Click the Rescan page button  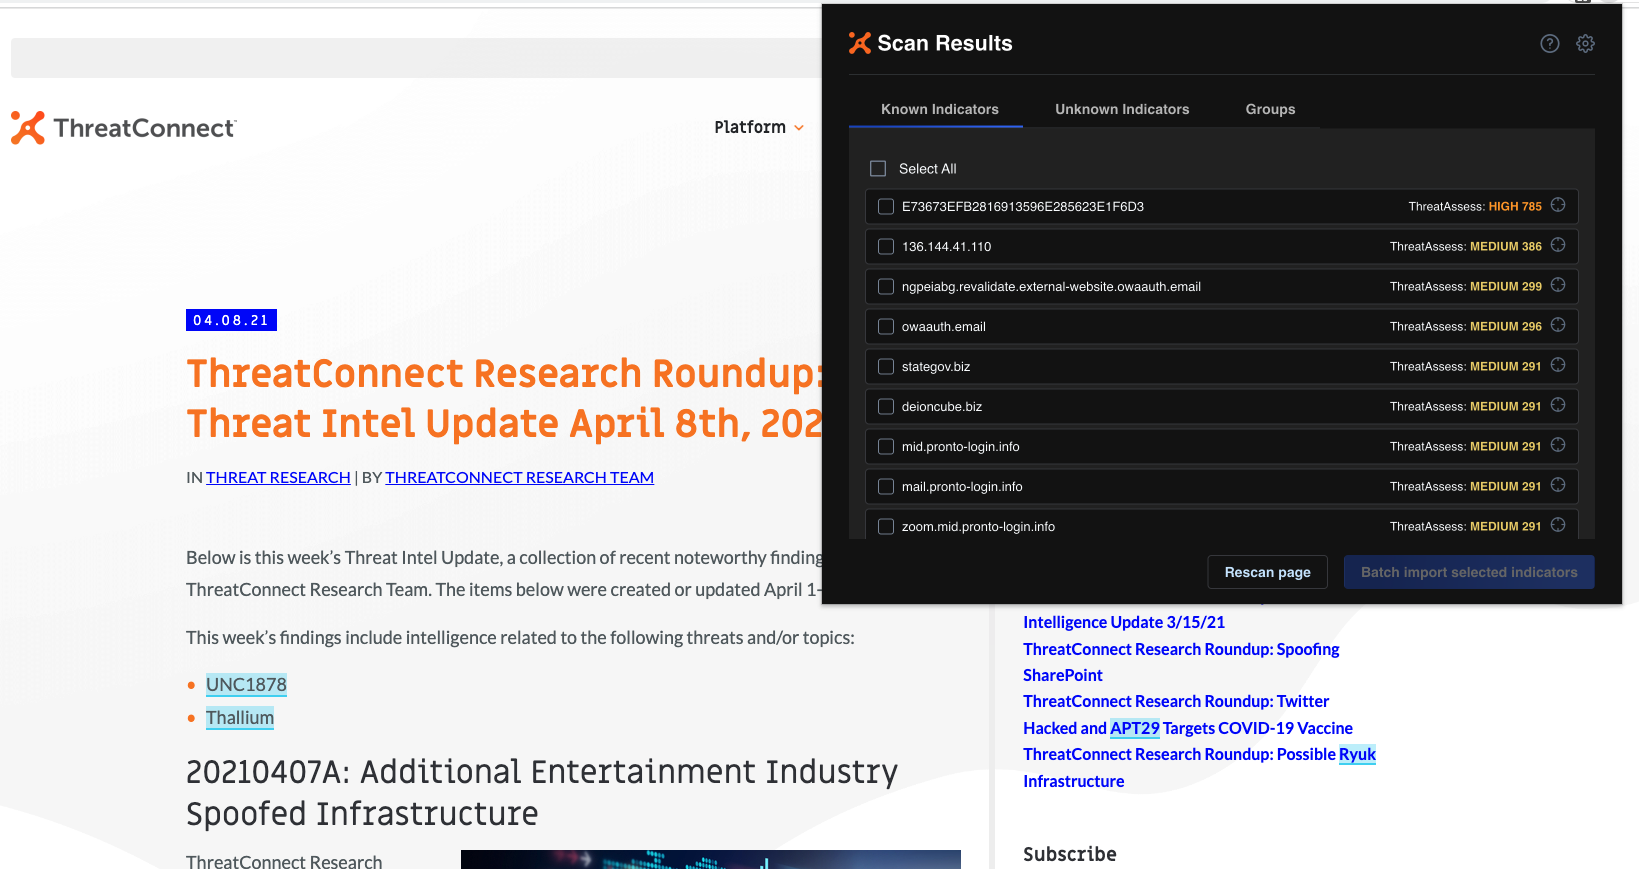(x=1267, y=572)
